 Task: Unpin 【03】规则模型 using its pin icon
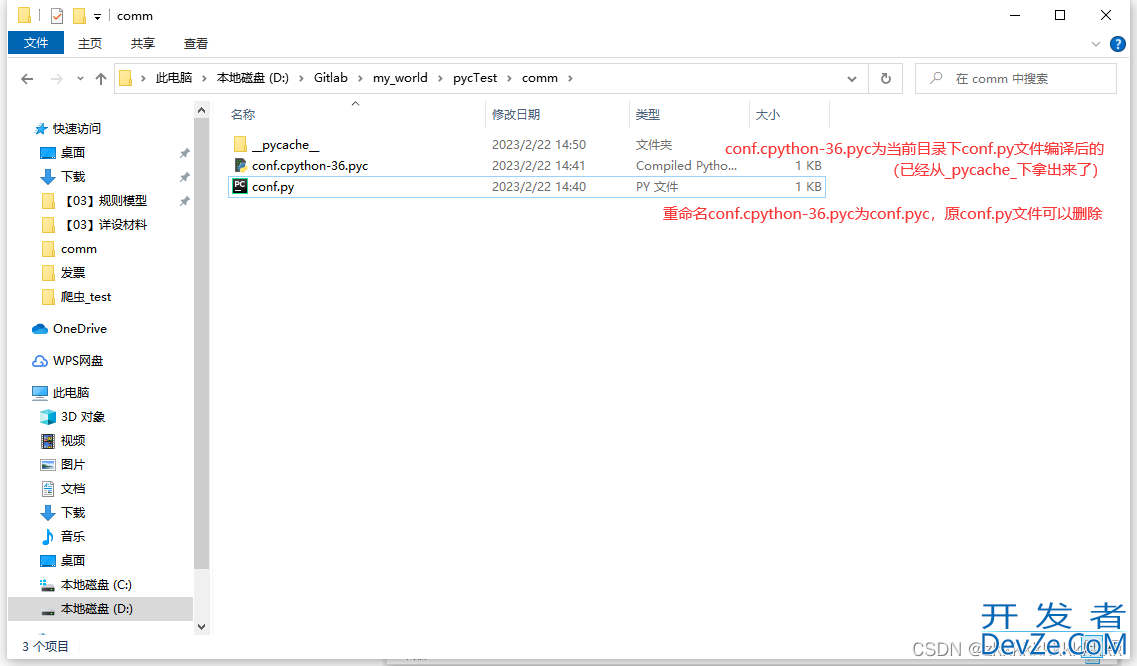click(x=184, y=201)
